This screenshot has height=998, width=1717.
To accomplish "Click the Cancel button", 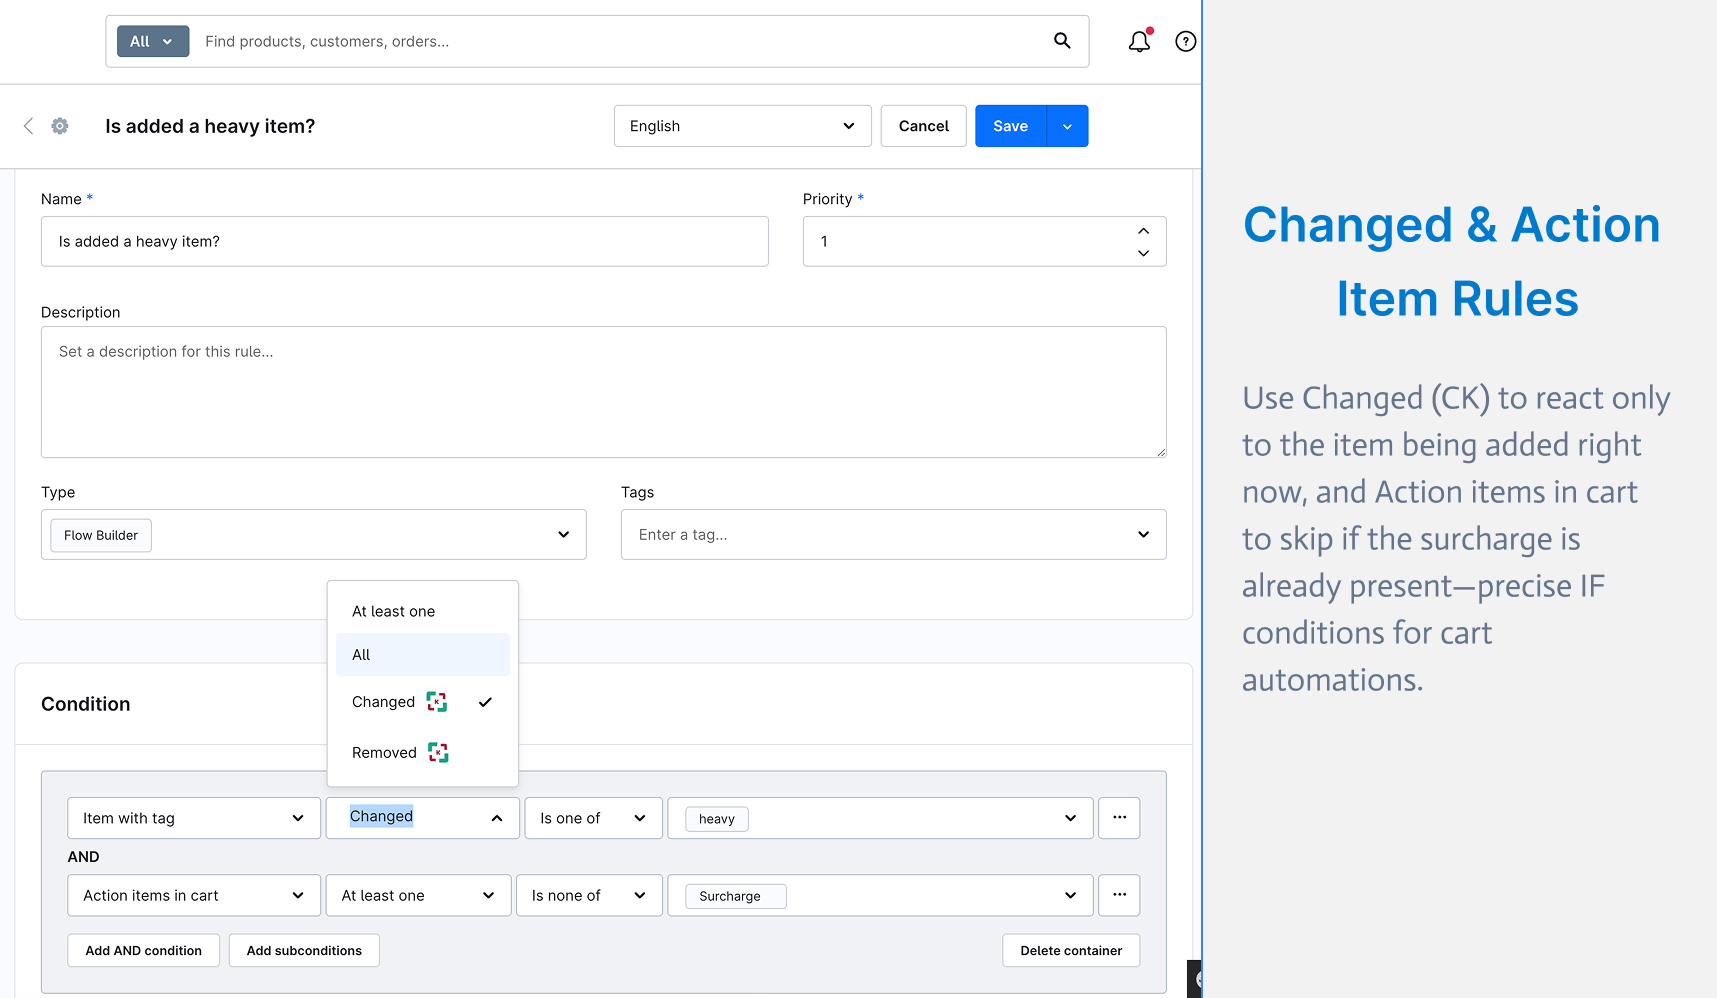I will pyautogui.click(x=923, y=126).
